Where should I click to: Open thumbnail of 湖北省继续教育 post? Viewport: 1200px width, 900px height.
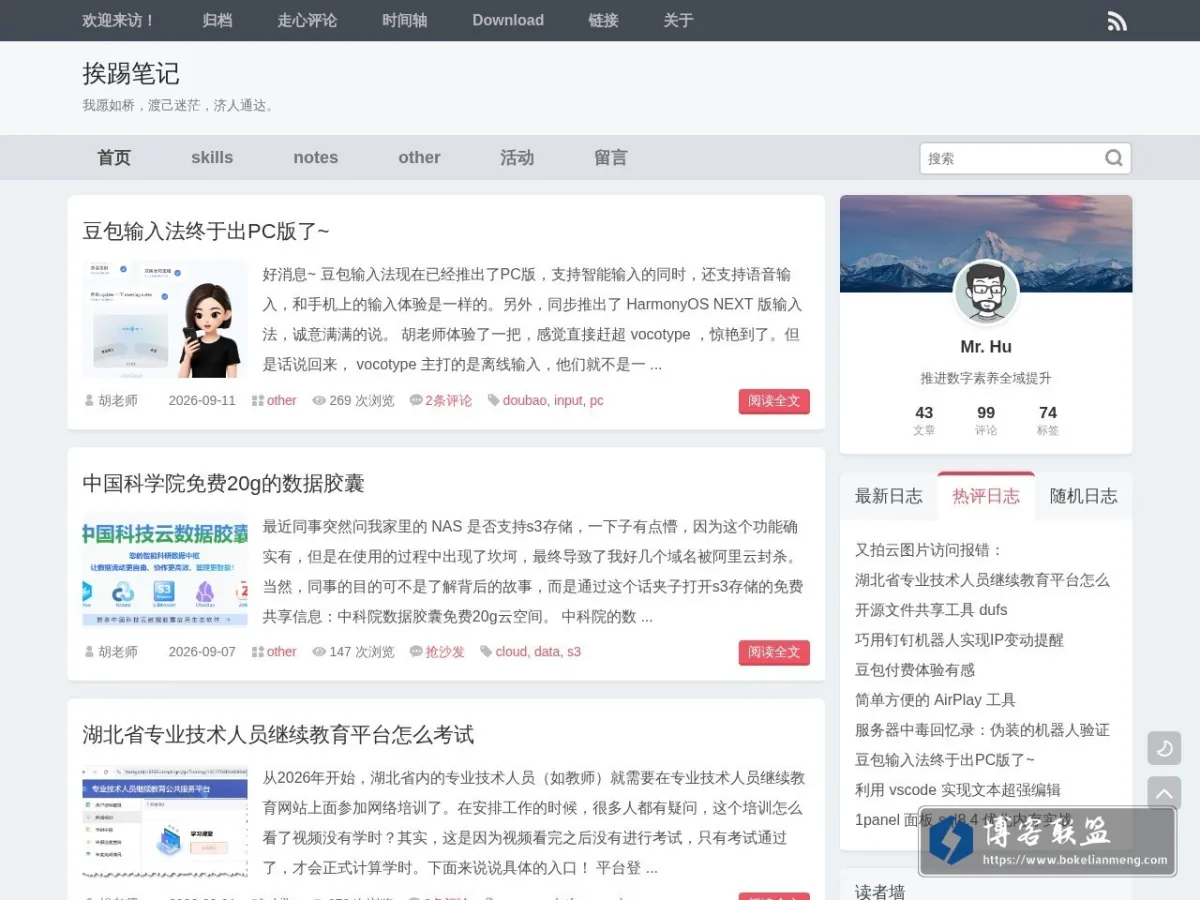165,823
